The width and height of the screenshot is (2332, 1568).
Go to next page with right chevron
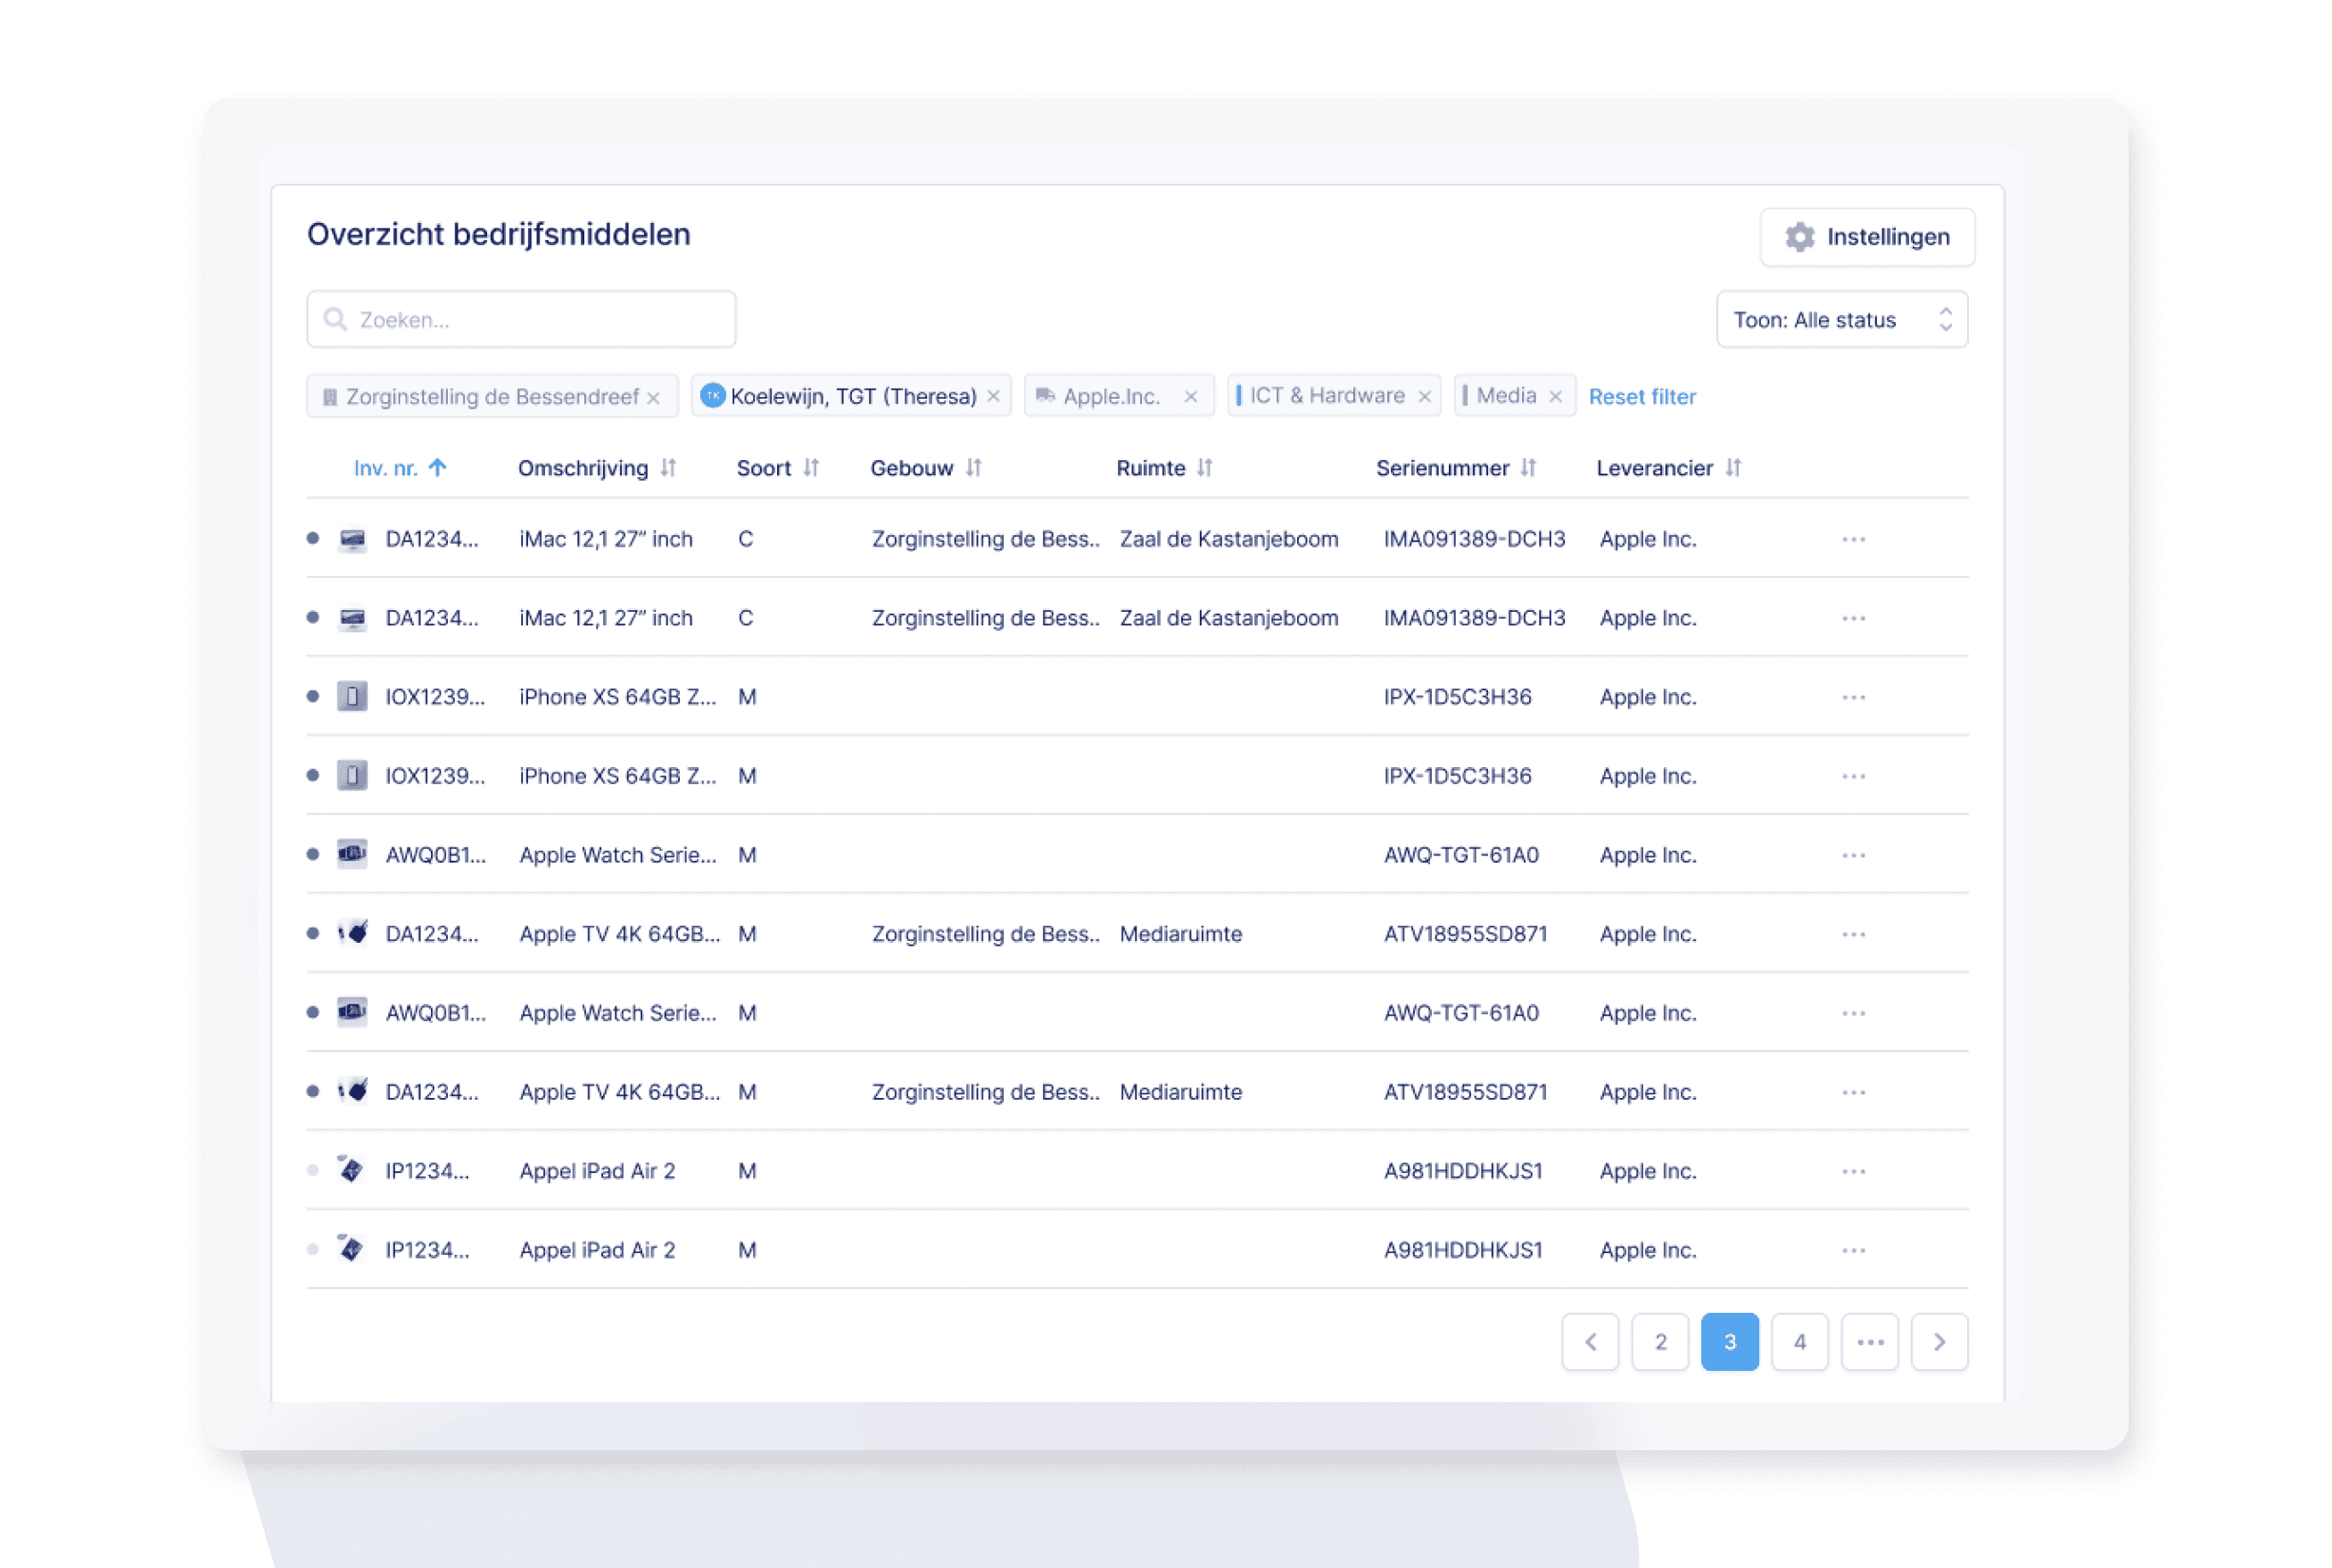click(x=1939, y=1342)
